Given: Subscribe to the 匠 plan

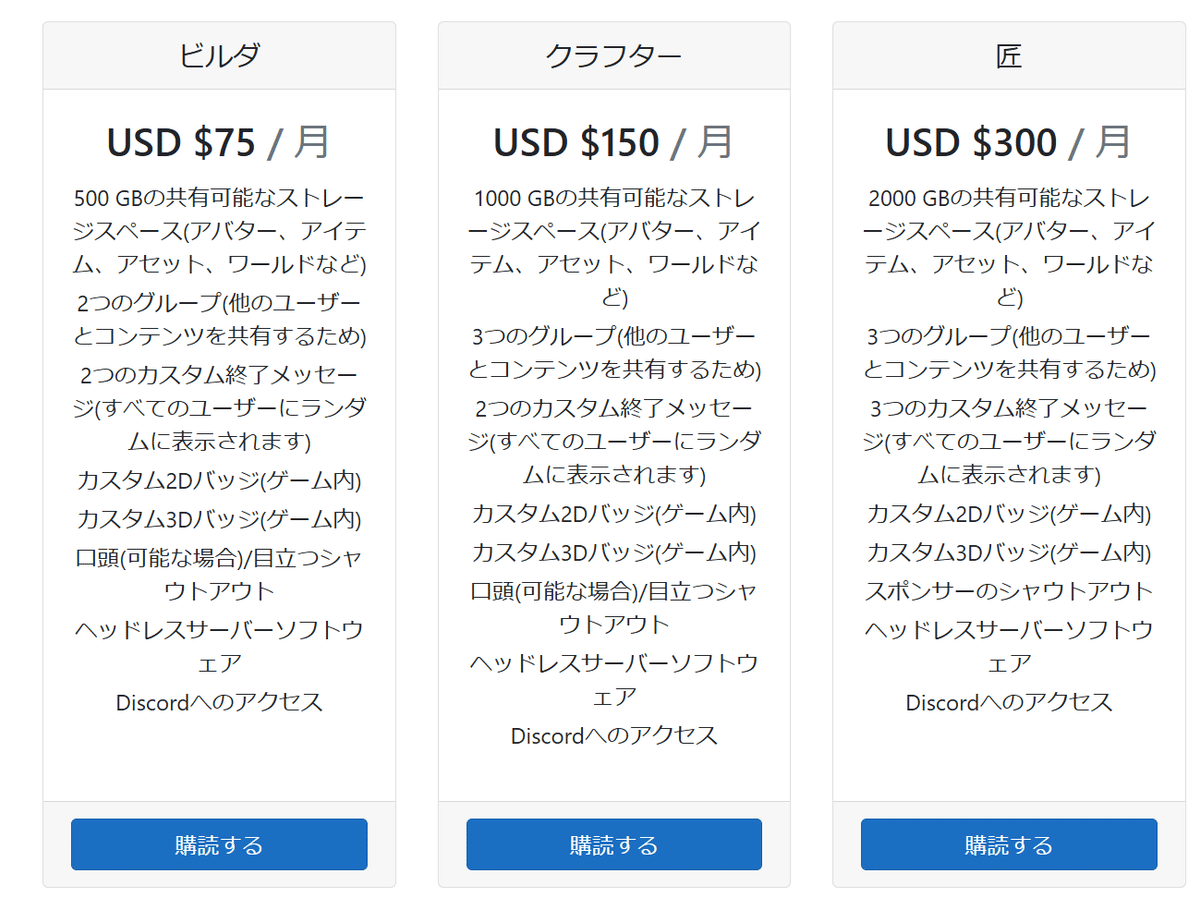Looking at the screenshot, I should tap(1009, 844).
